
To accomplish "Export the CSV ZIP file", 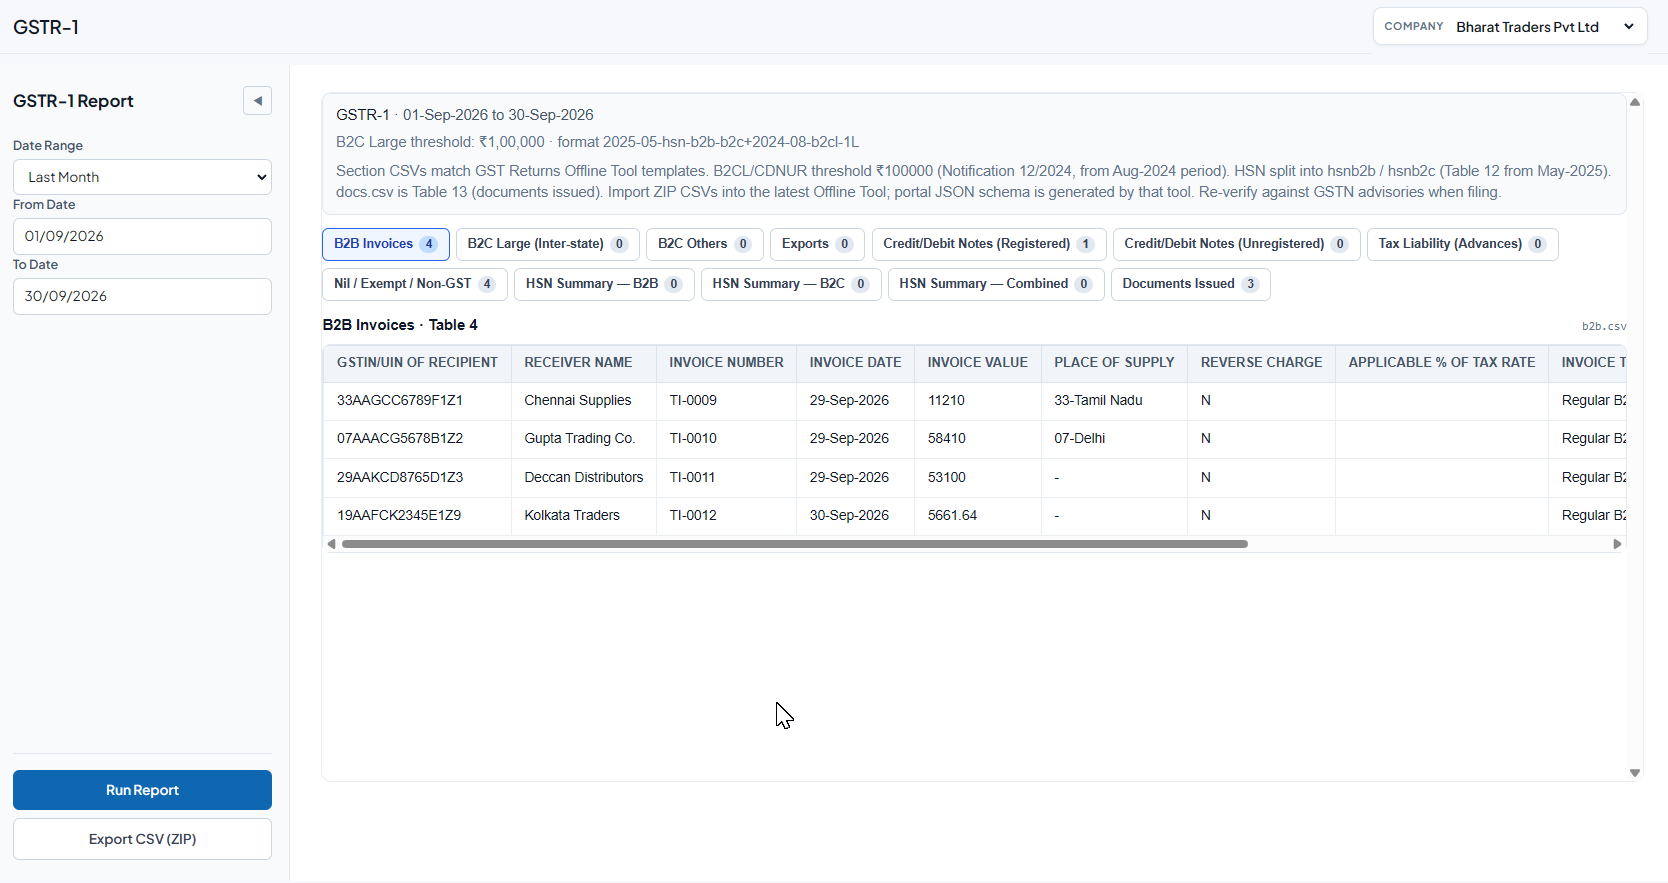I will pyautogui.click(x=142, y=839).
